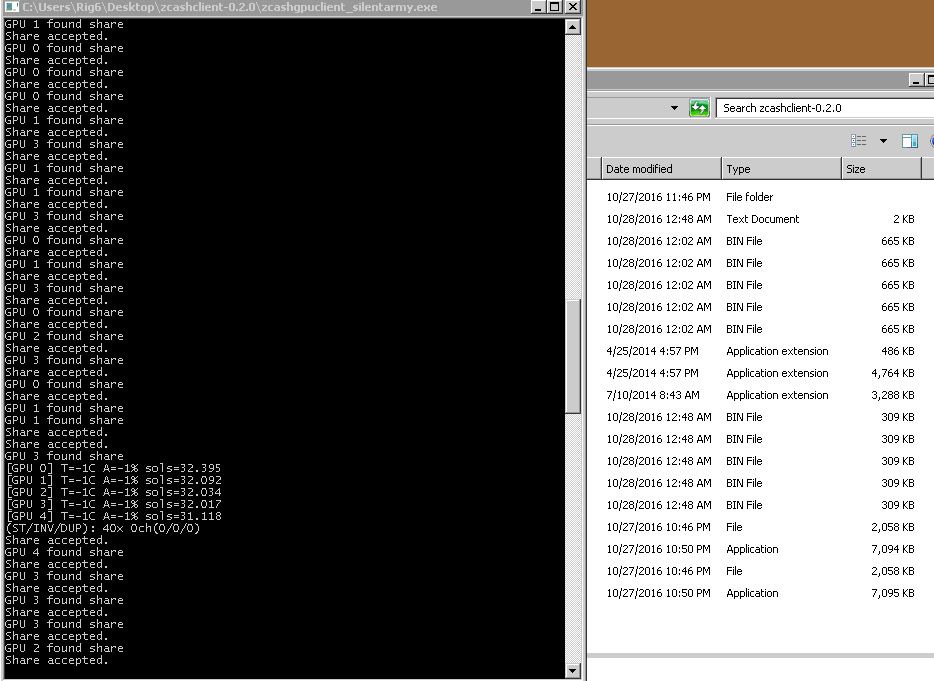Click the green refresh button in Explorer
Image resolution: width=934 pixels, height=681 pixels.
pyautogui.click(x=699, y=108)
